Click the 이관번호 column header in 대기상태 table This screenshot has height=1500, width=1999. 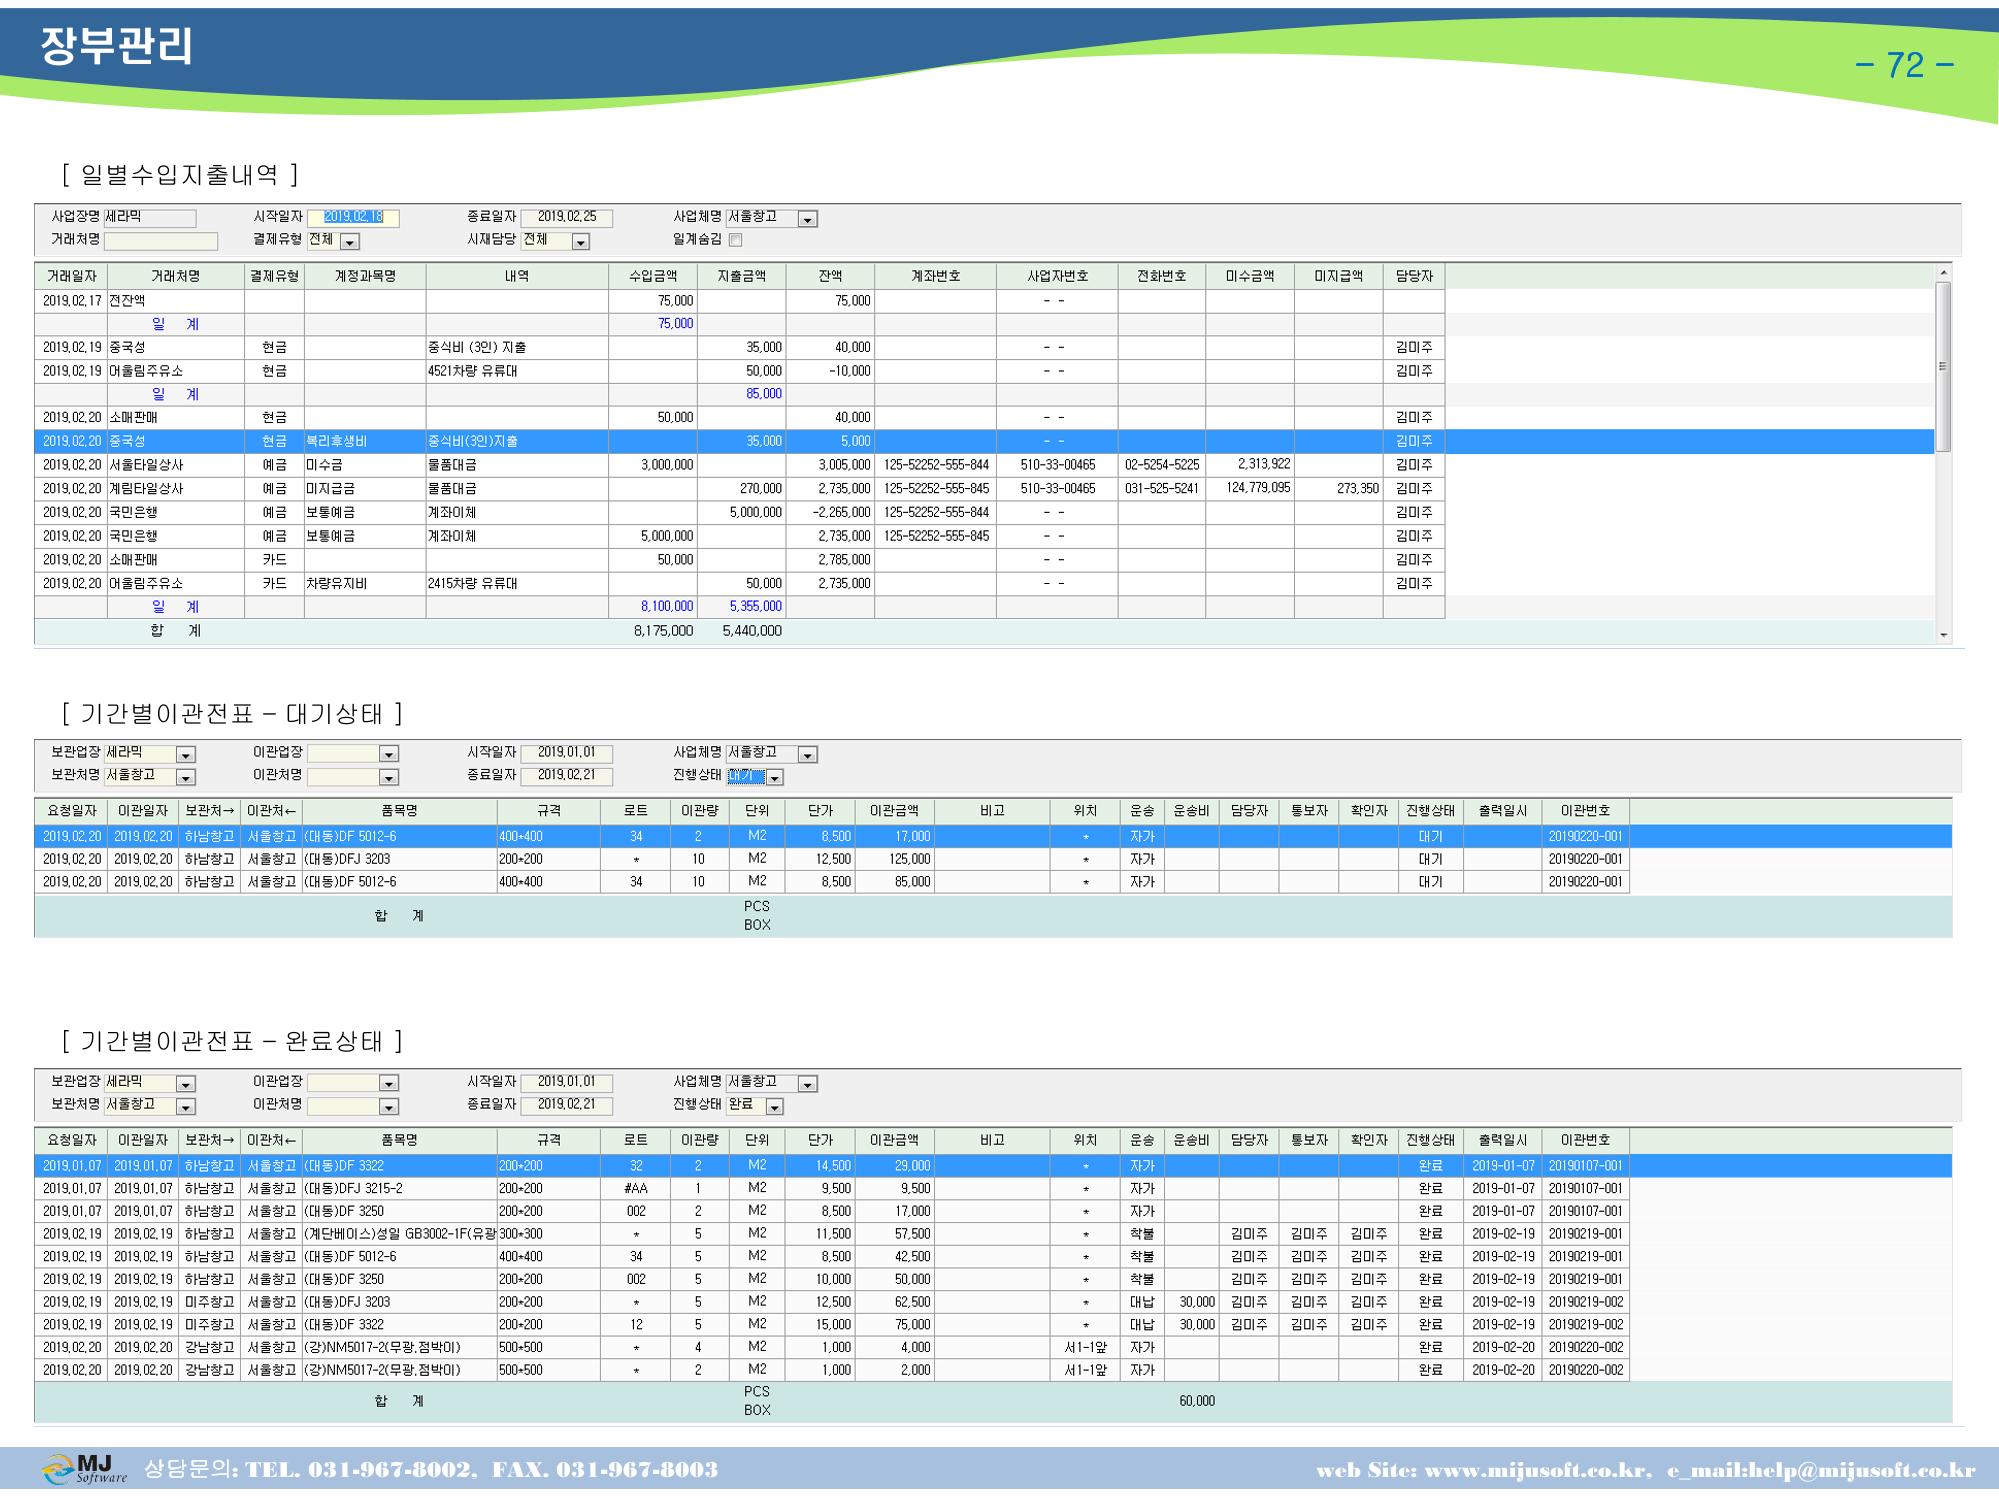click(1585, 811)
